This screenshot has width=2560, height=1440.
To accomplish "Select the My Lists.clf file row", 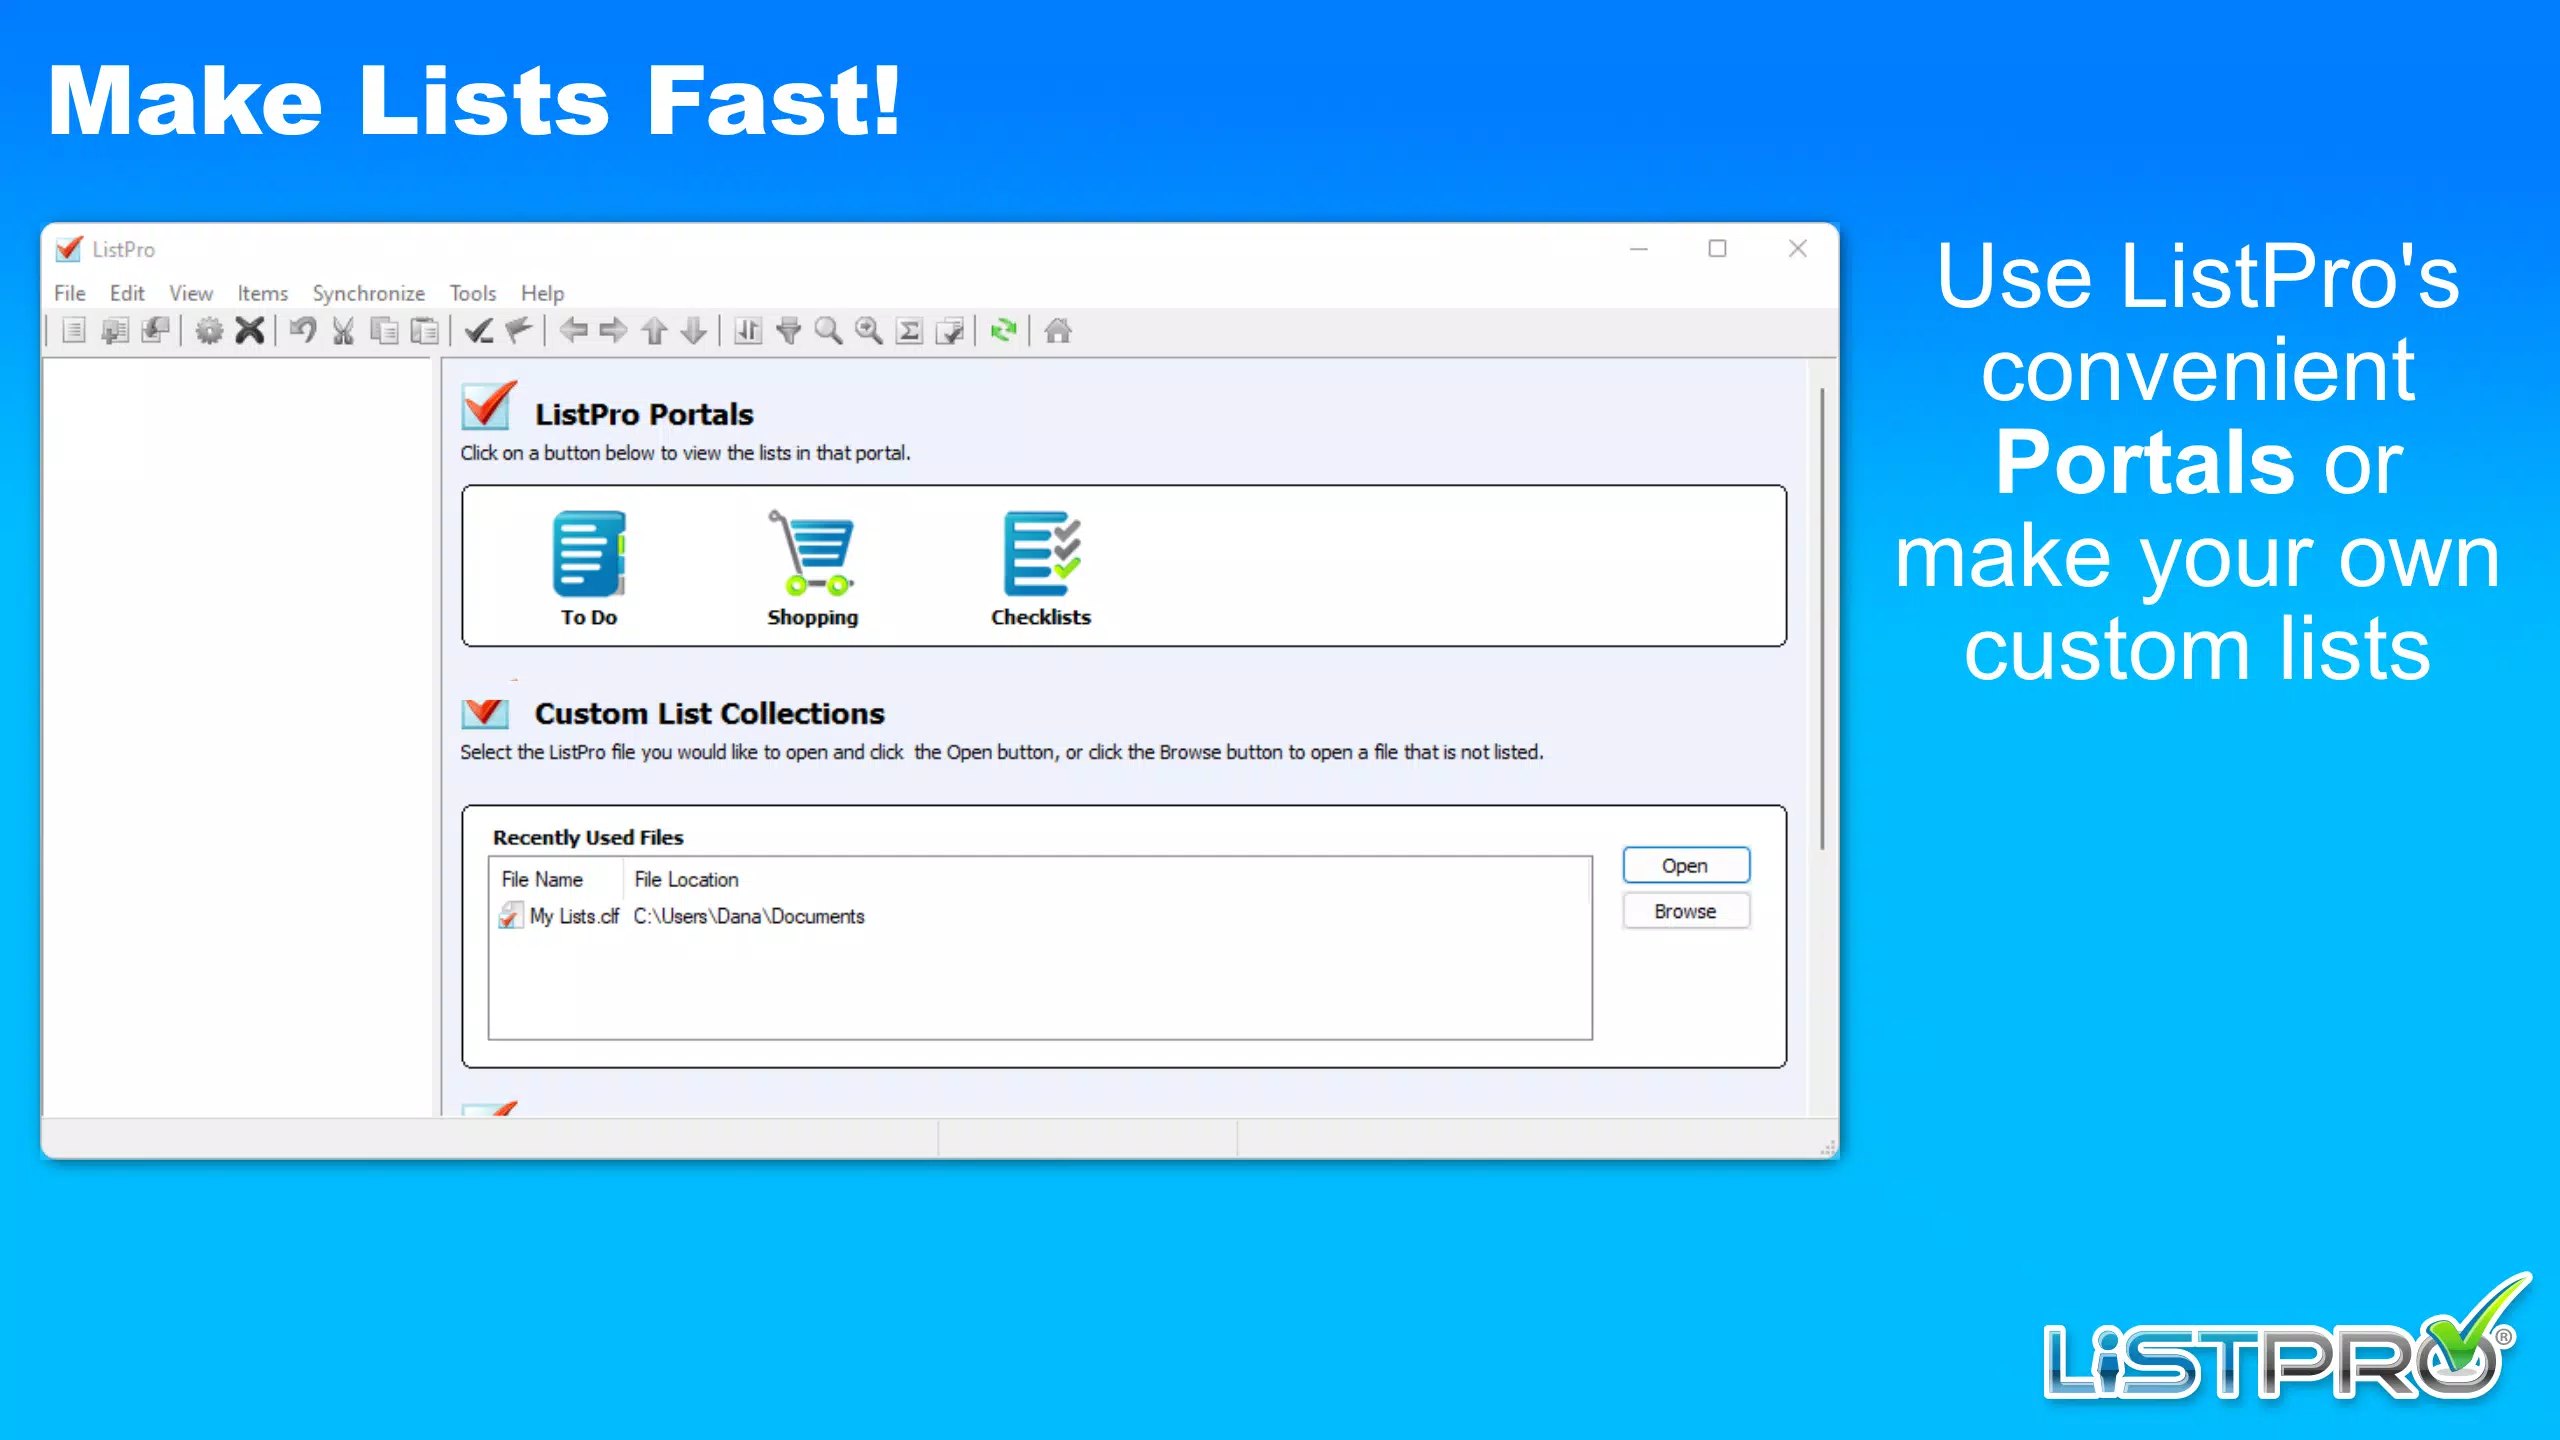I will click(1040, 916).
